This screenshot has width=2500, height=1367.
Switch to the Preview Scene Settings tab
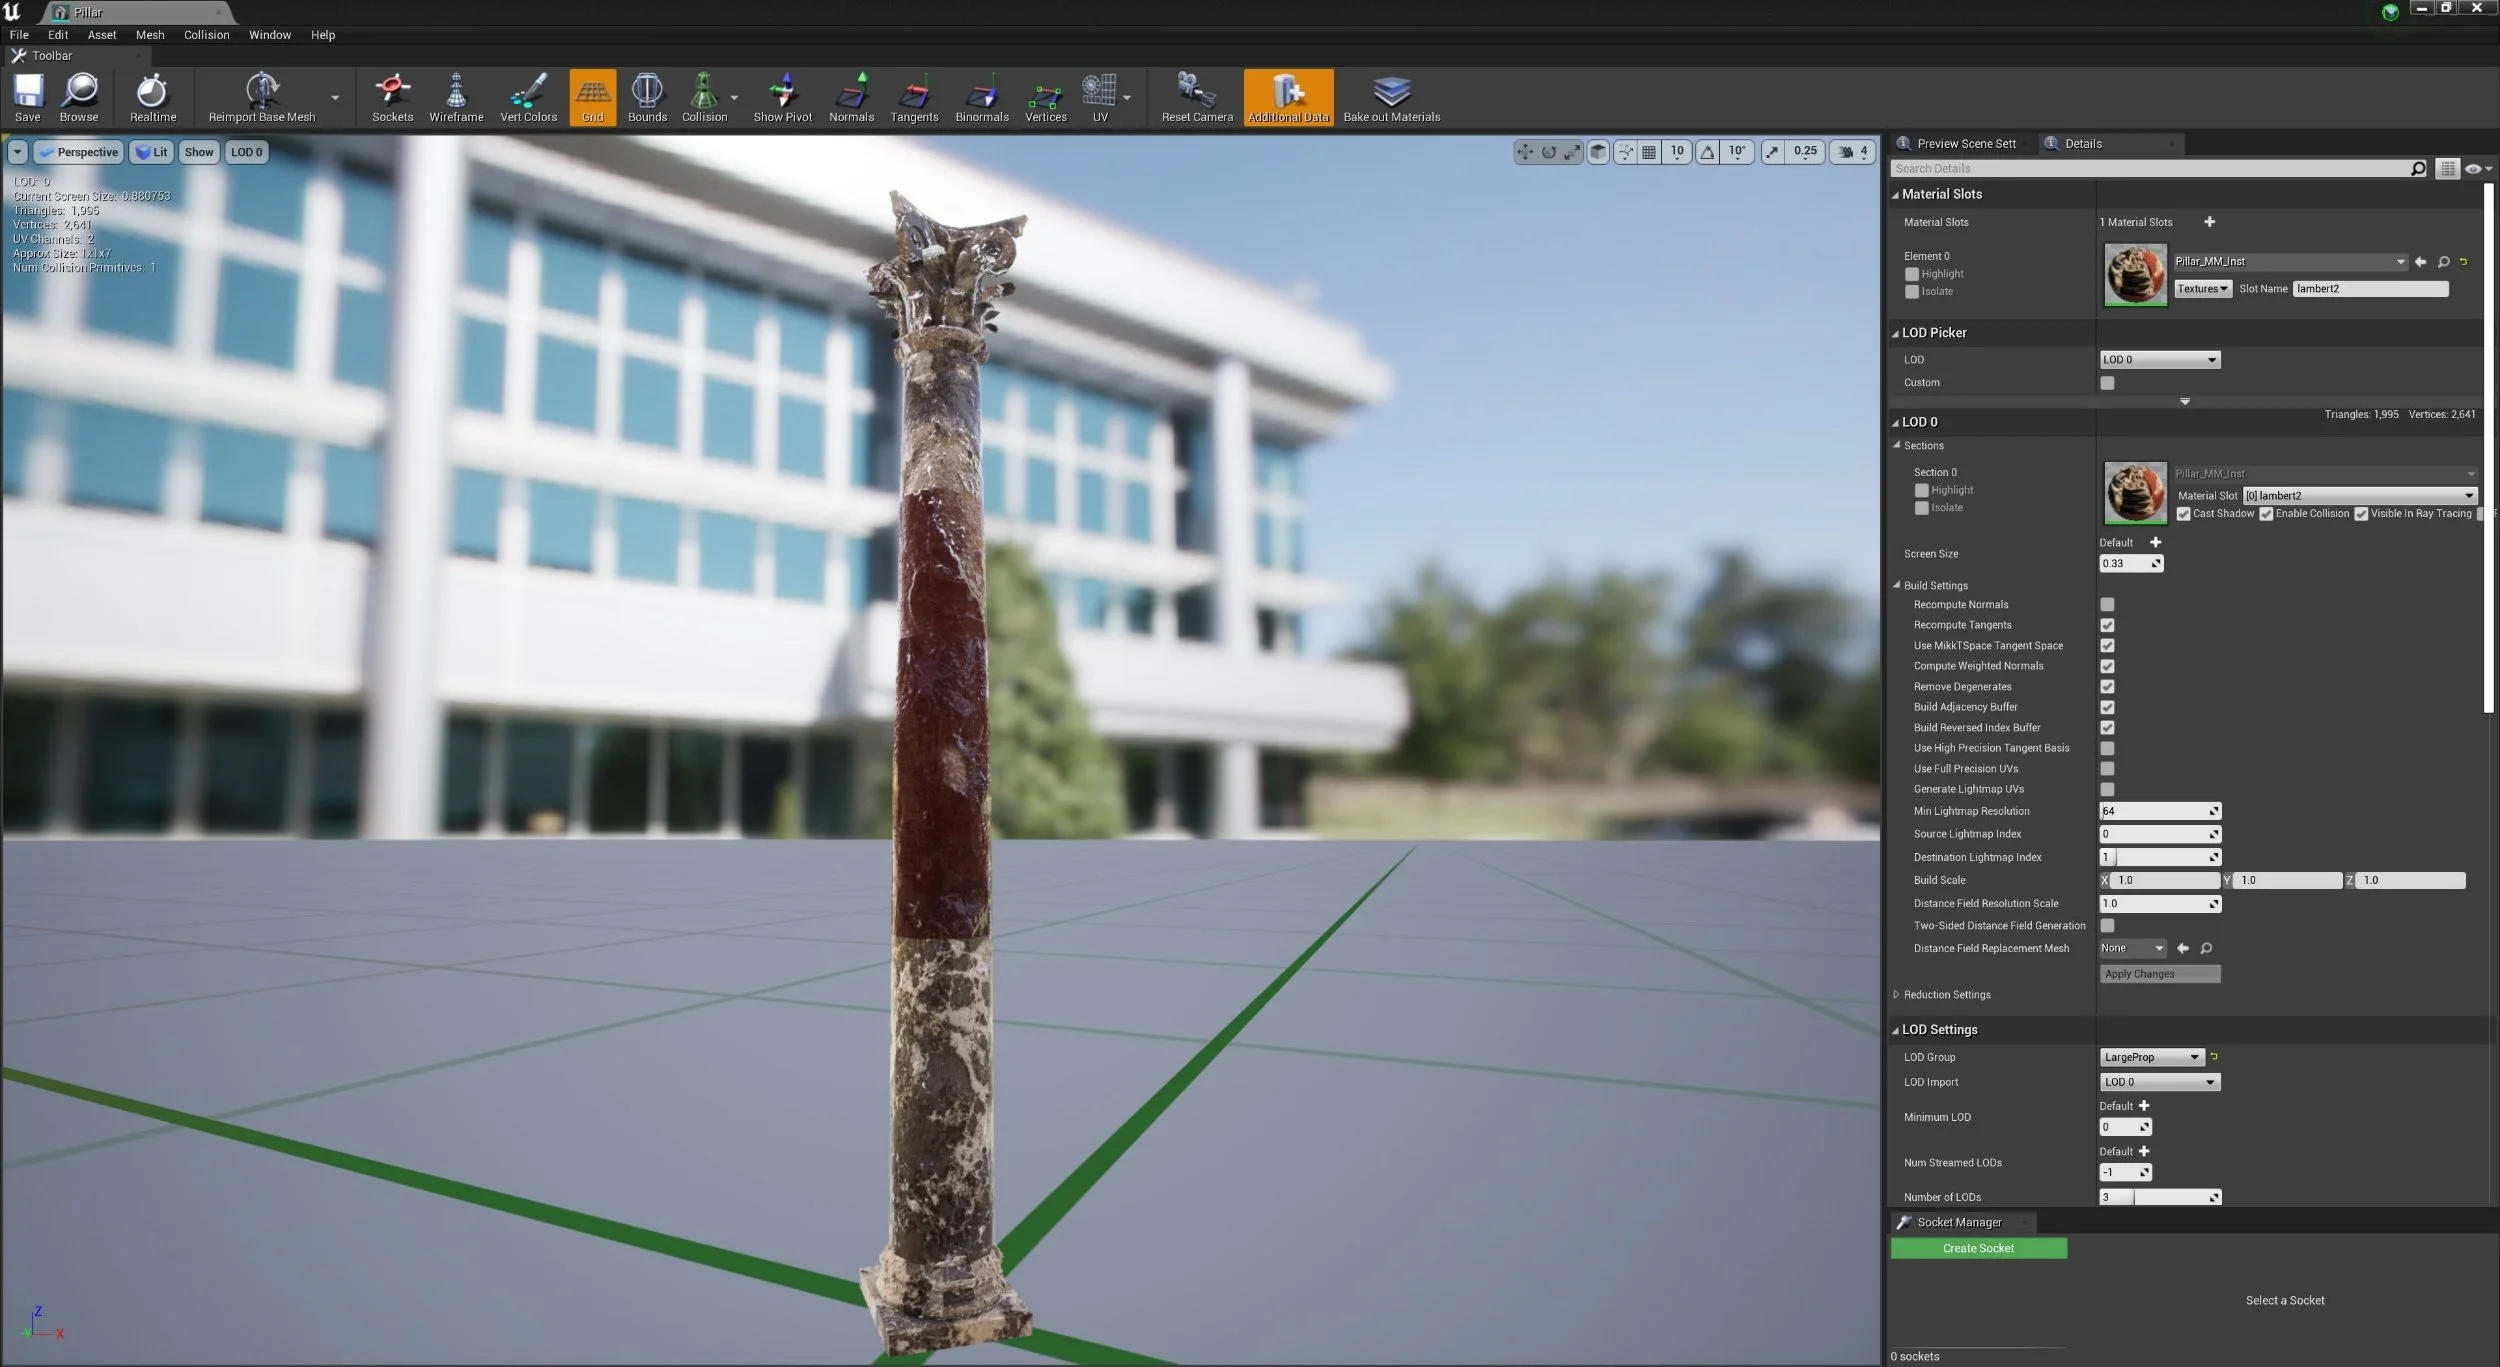(x=1965, y=144)
